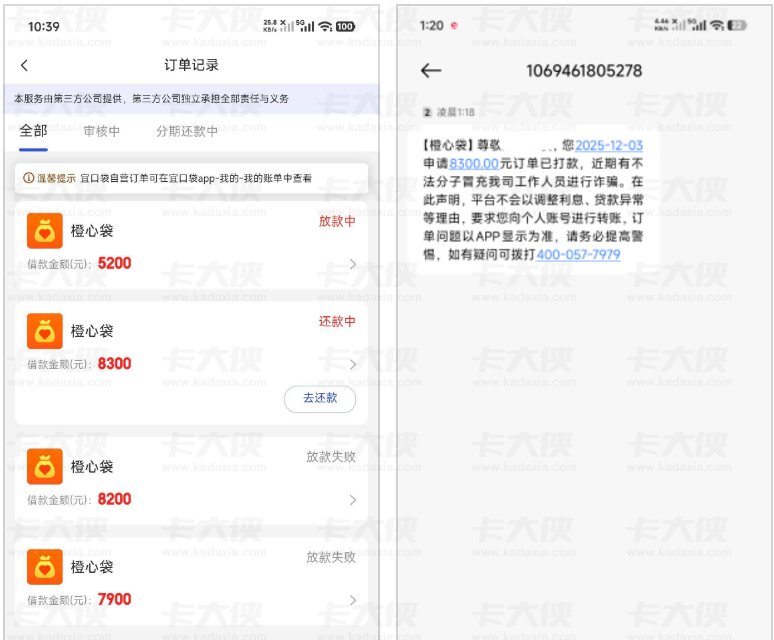Switch to the 审核中 tab

(x=102, y=131)
